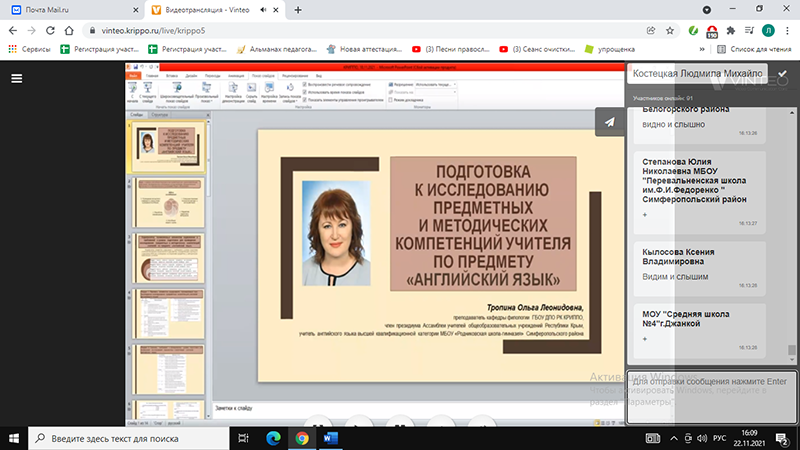The width and height of the screenshot is (800, 450).
Task: Open the Task View icon in the taskbar
Action: point(245,438)
